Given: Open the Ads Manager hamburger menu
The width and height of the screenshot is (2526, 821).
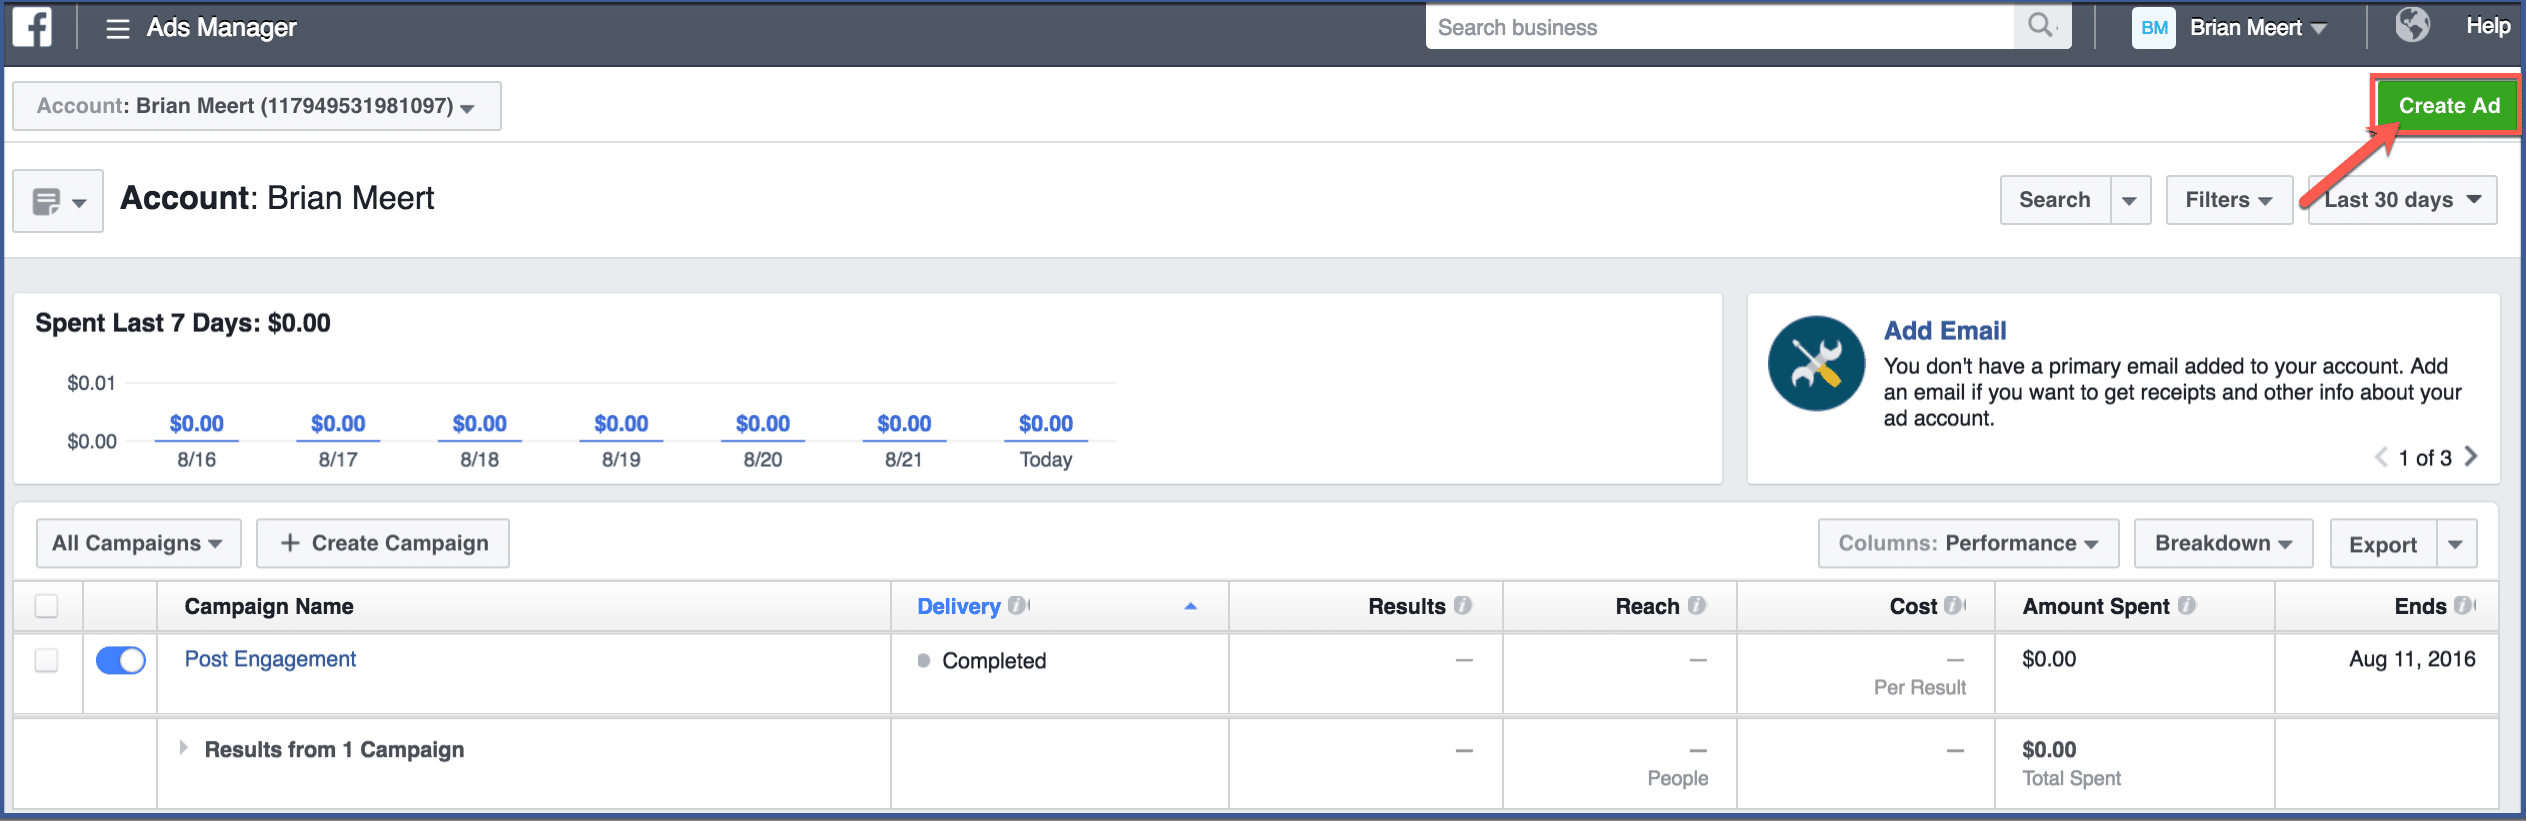Looking at the screenshot, I should point(118,28).
